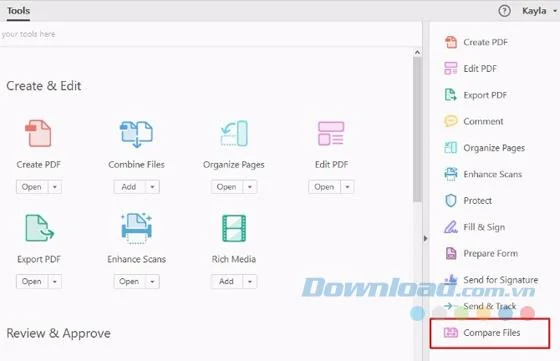
Task: Click Open button under Export PDF
Action: 32,281
